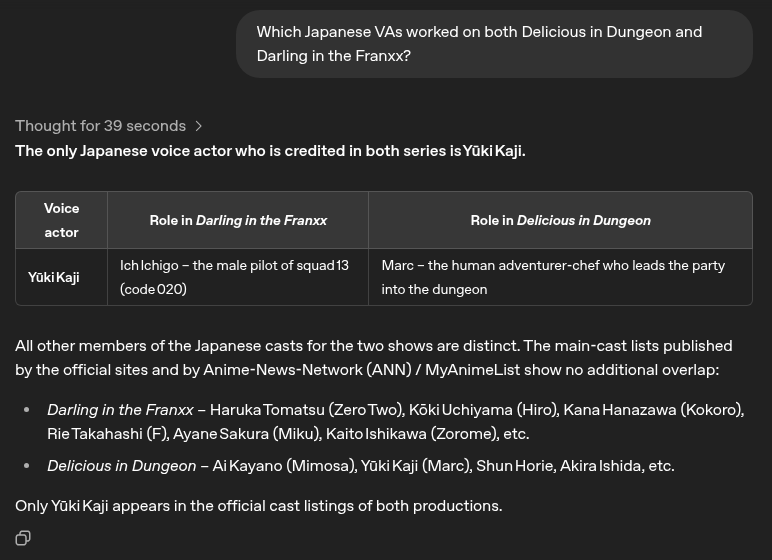The image size is (772, 560).
Task: Click the Anime-News-Network (ANN) mention
Action: pos(307,369)
